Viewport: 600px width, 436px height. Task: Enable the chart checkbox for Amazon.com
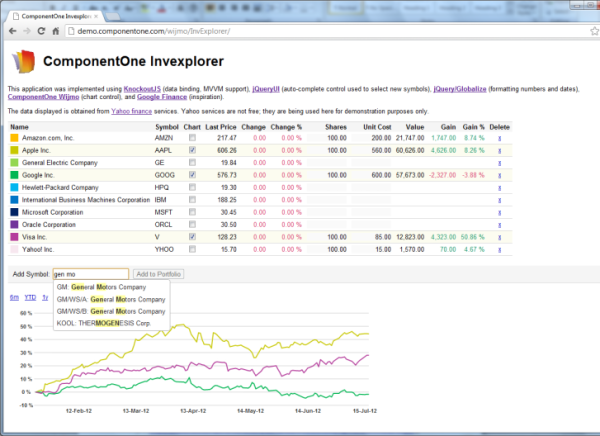(192, 137)
